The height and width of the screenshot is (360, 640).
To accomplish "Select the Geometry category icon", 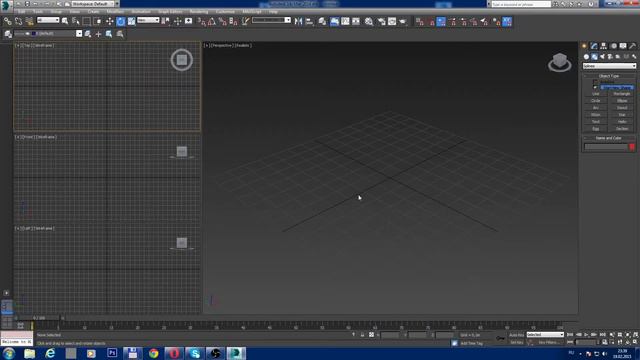I will click(x=587, y=56).
